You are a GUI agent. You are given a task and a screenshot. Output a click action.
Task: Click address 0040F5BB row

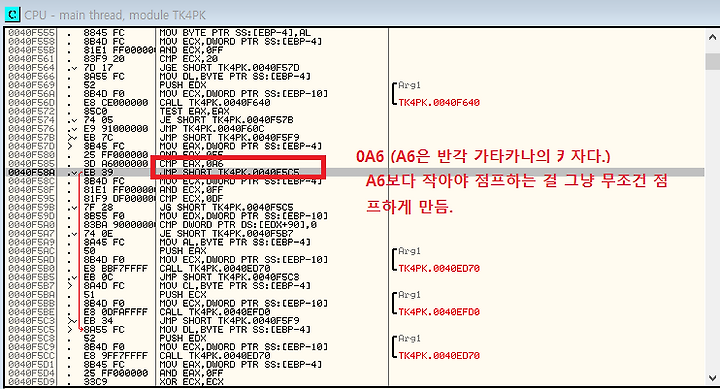point(31,303)
